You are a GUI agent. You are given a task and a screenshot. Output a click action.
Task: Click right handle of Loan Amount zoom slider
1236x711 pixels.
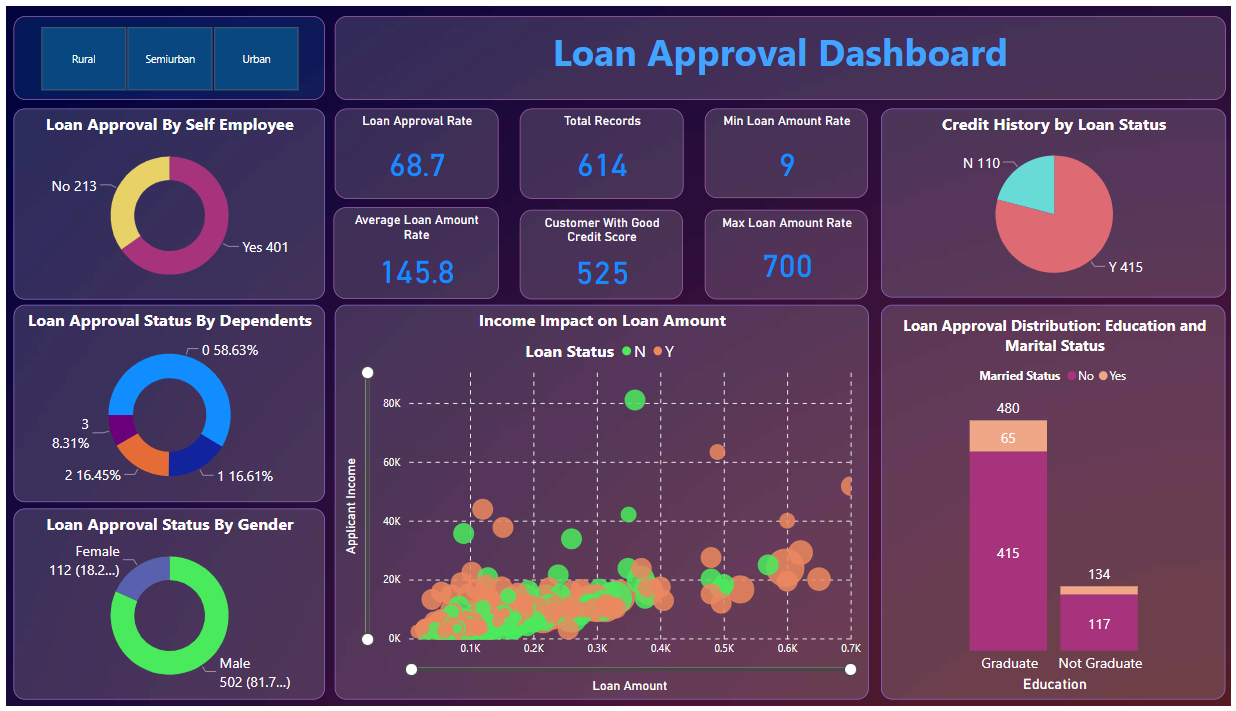(x=851, y=670)
